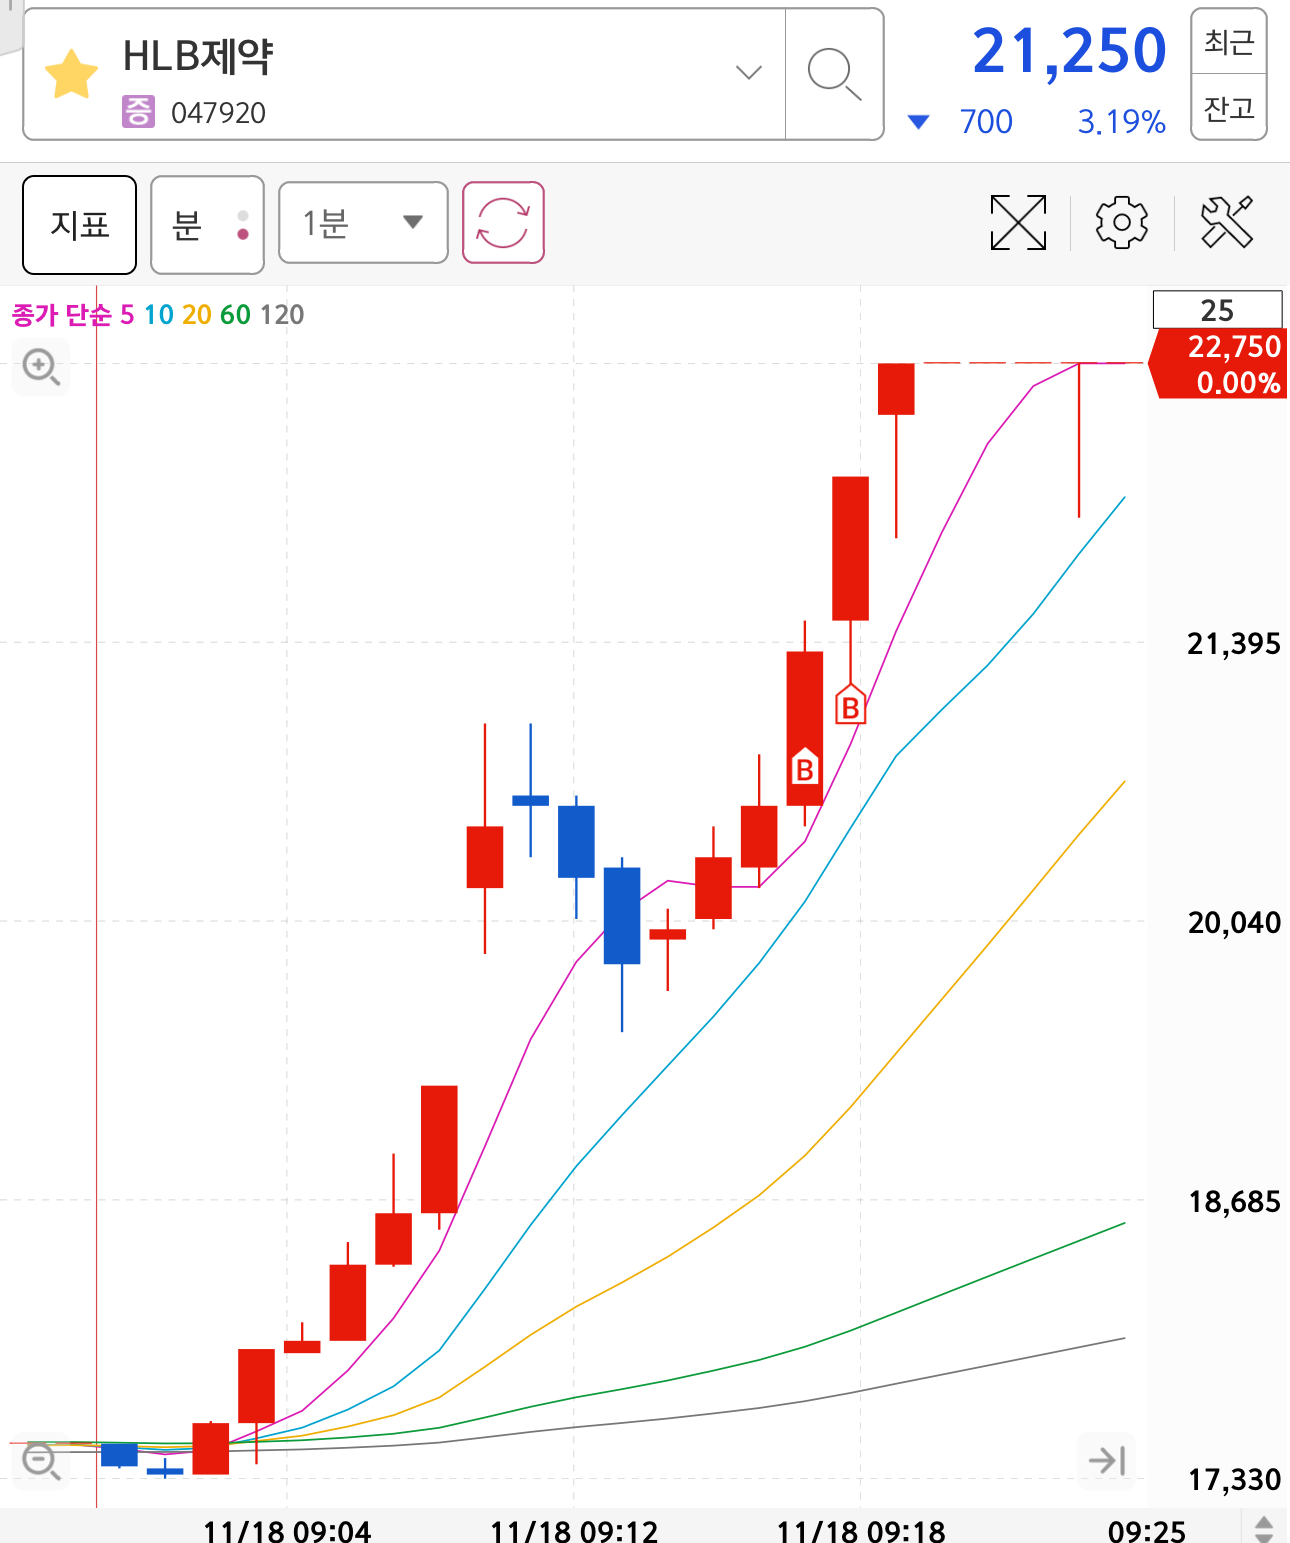Click the 047920 stock code

[x=218, y=113]
